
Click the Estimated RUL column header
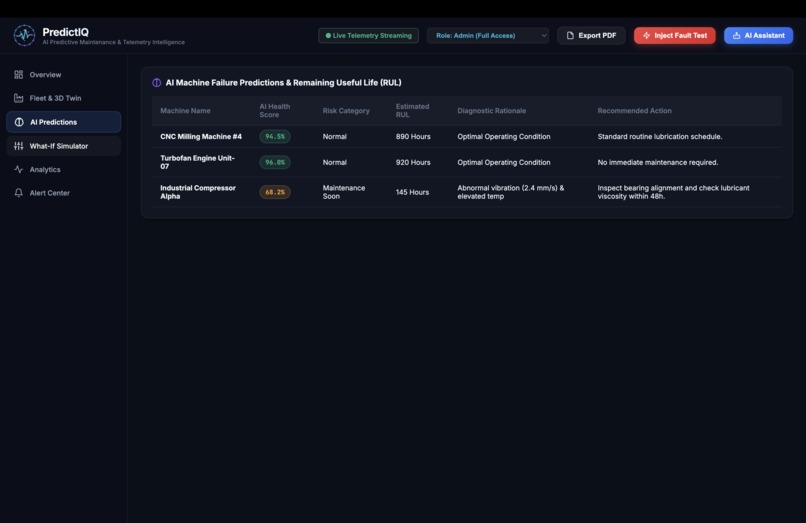click(412, 111)
